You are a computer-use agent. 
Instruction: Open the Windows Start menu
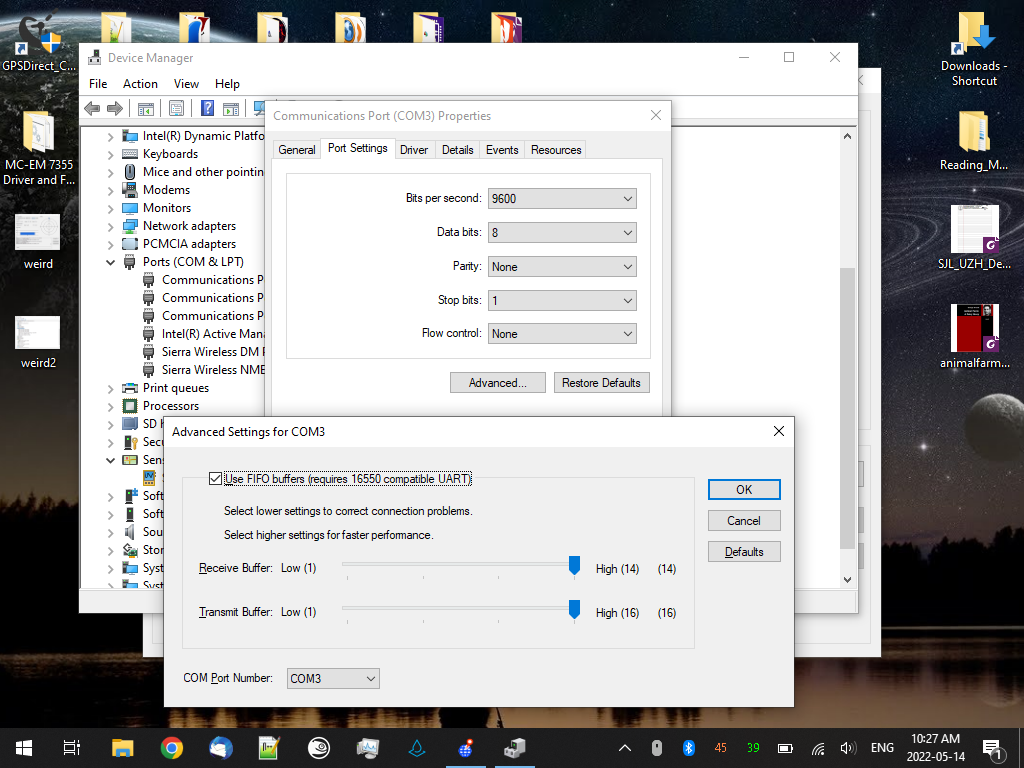point(24,748)
